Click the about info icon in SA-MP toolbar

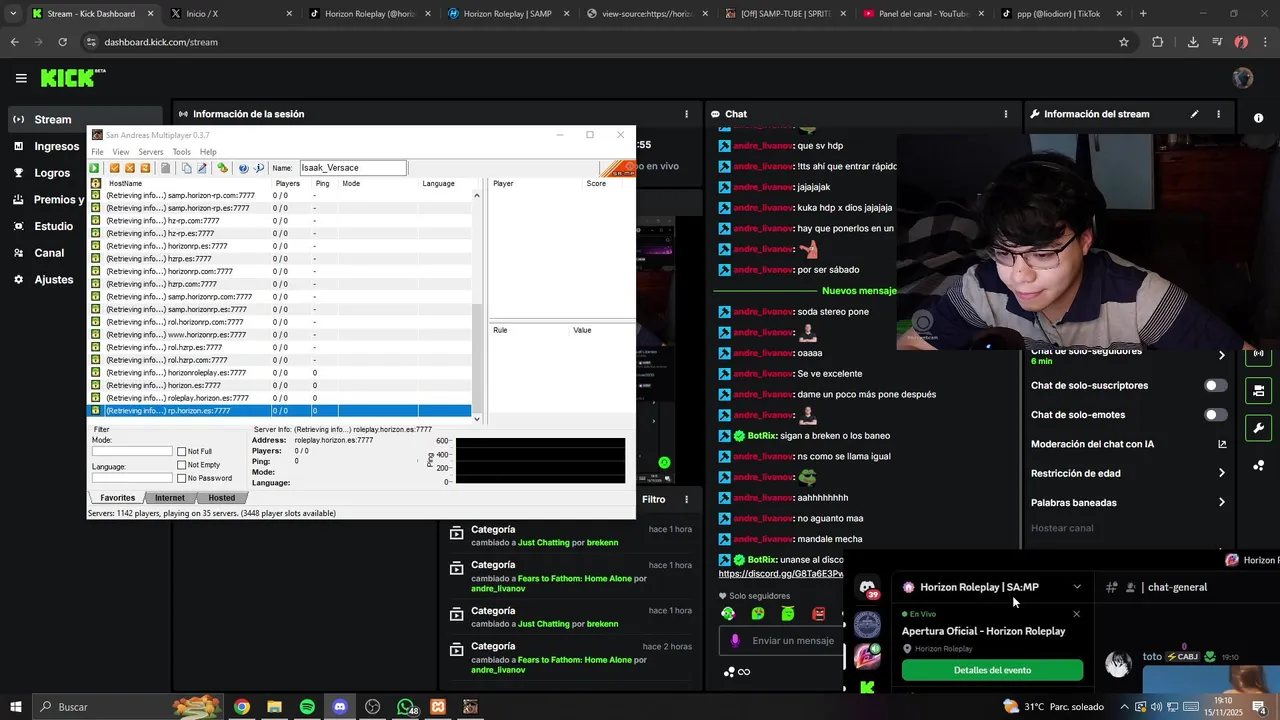[x=258, y=168]
